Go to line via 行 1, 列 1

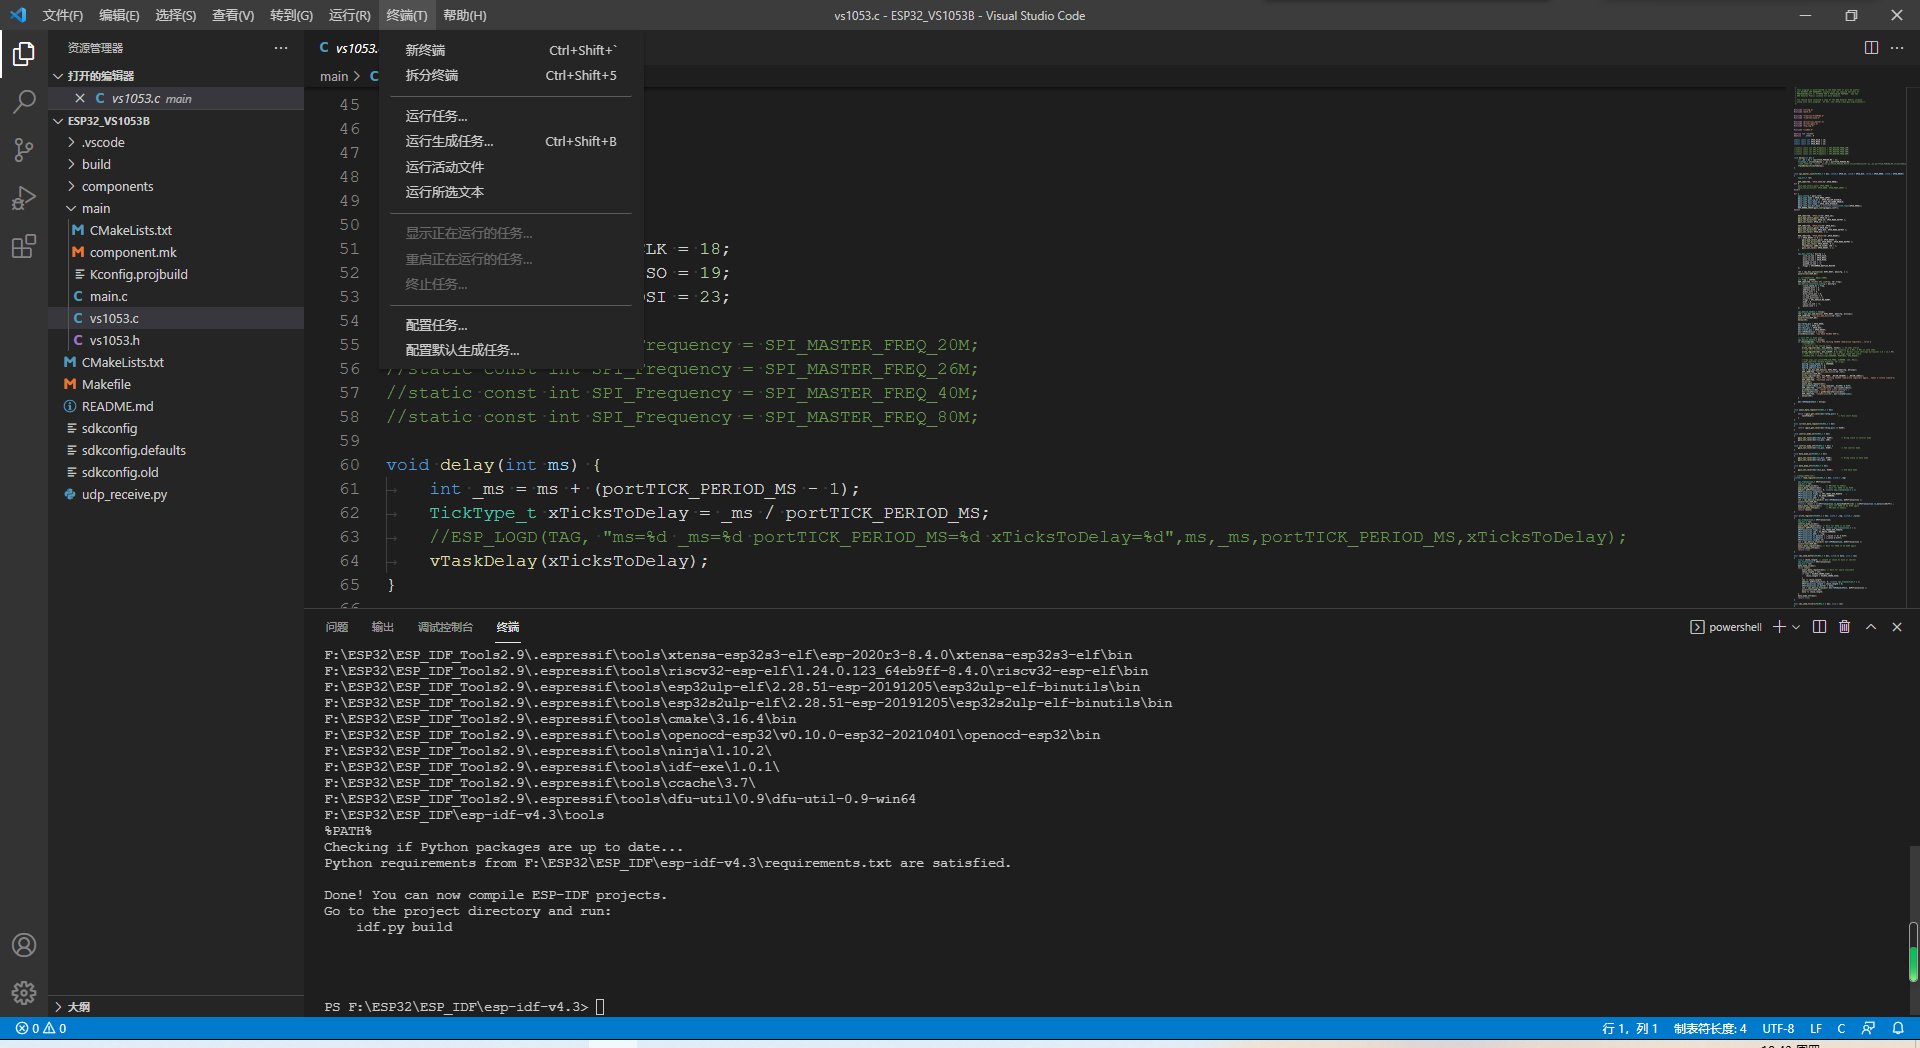tap(1630, 1028)
